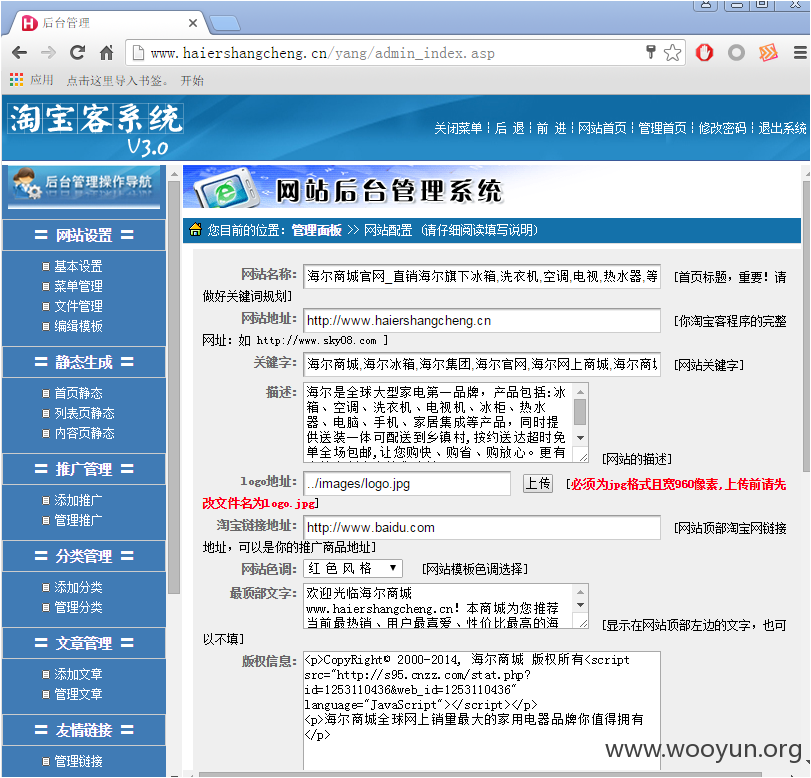Open the 网站色调 红色风格 dropdown

(353, 569)
